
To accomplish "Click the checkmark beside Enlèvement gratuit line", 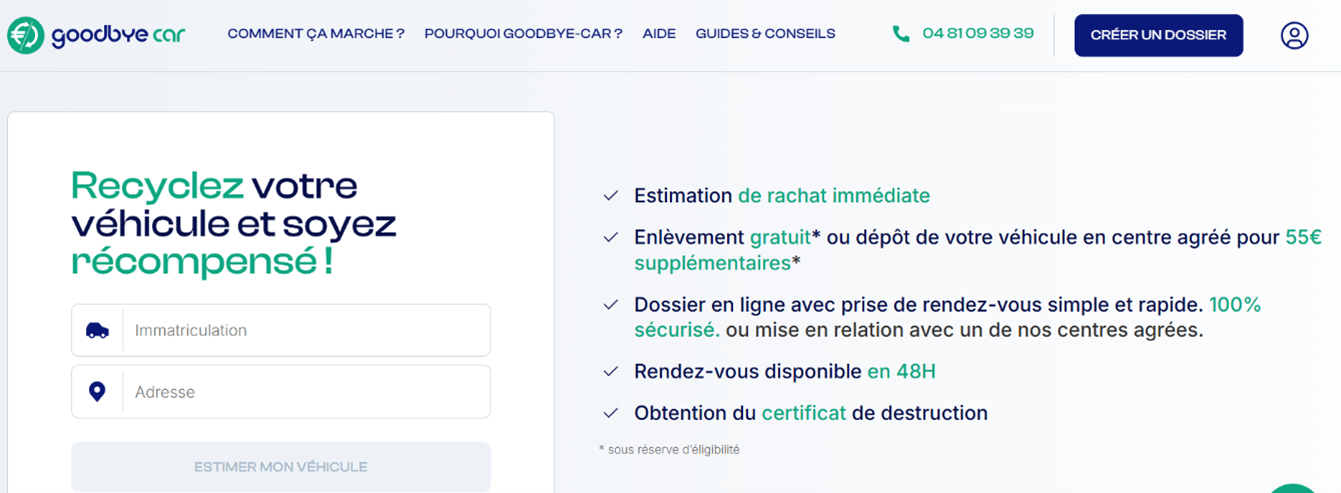I will click(x=610, y=238).
